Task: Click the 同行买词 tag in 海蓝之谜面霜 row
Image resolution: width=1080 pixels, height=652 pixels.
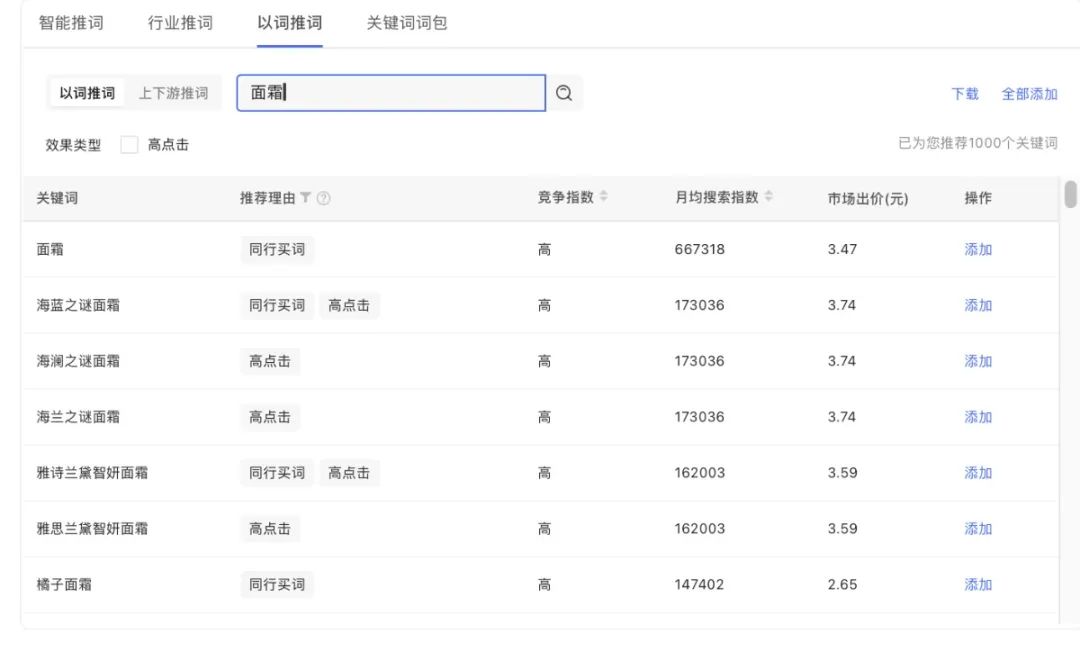Action: click(277, 305)
